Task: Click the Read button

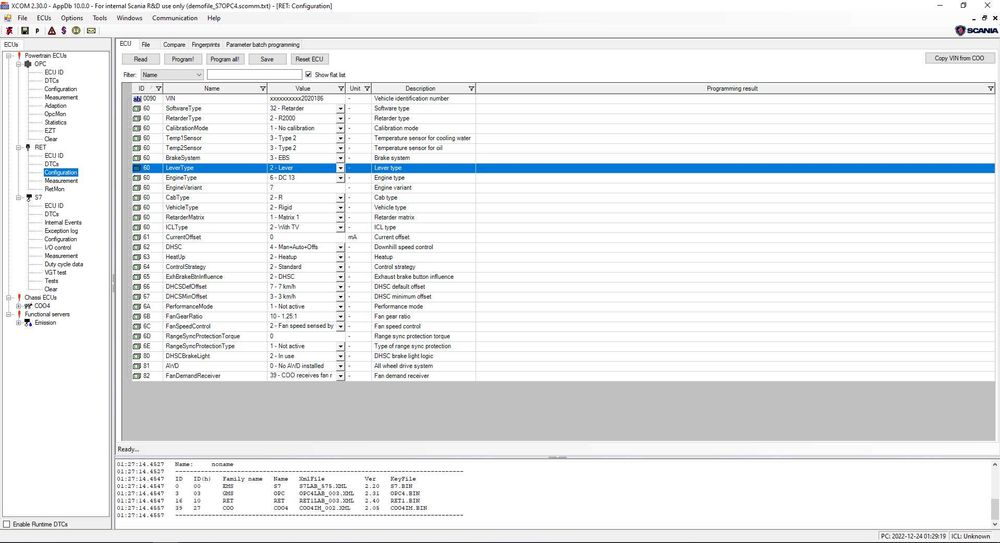Action: tap(140, 59)
